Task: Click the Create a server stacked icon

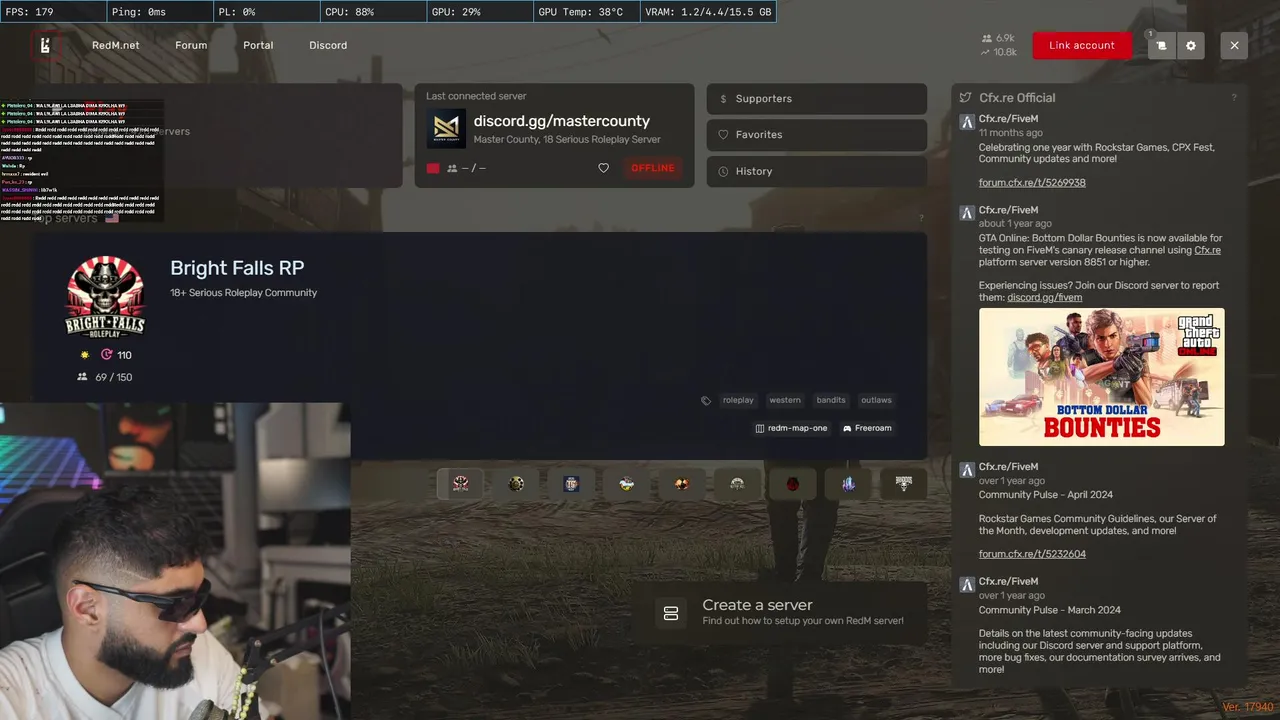Action: pyautogui.click(x=671, y=613)
